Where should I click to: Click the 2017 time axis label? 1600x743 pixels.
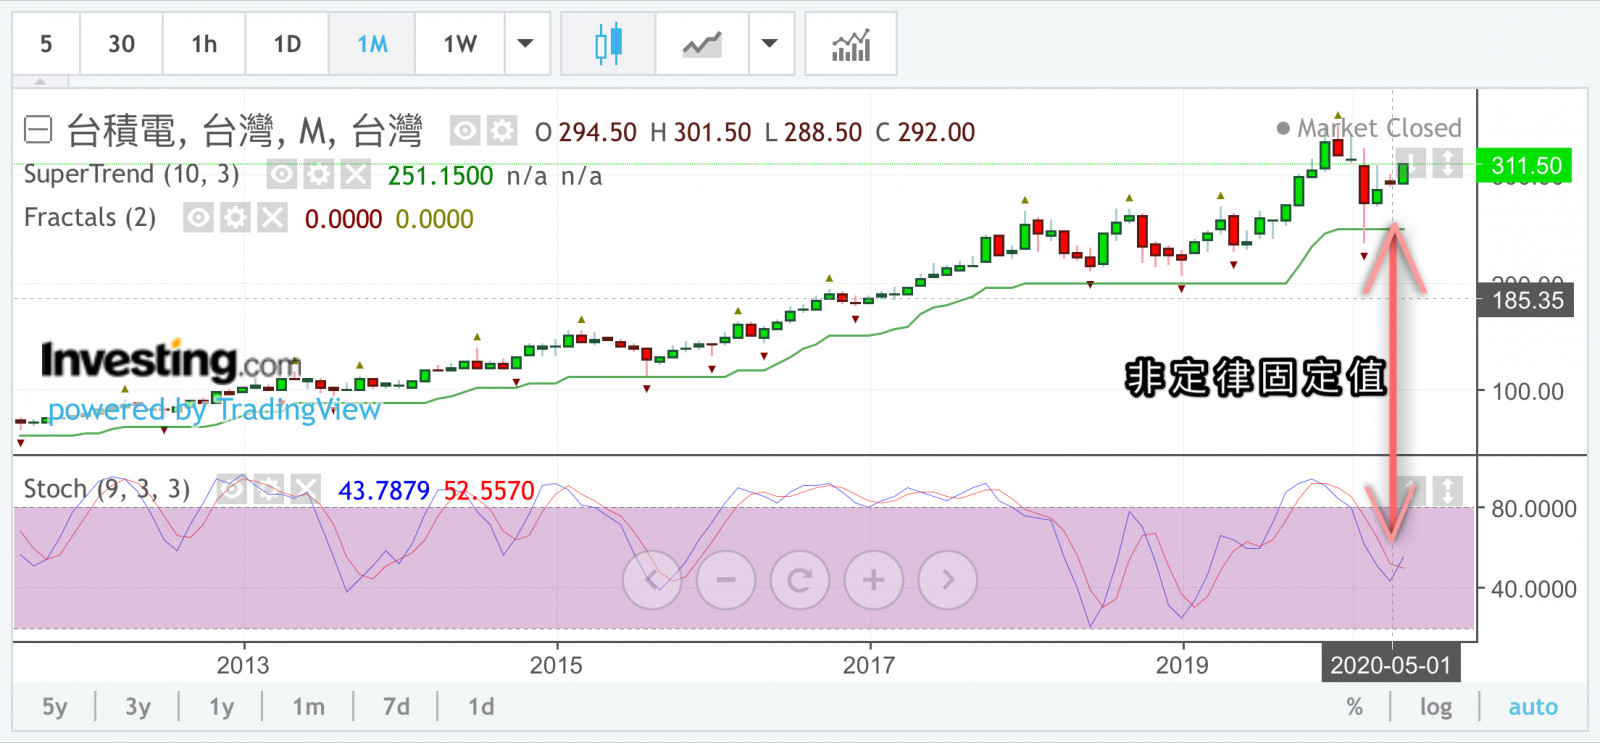point(869,665)
